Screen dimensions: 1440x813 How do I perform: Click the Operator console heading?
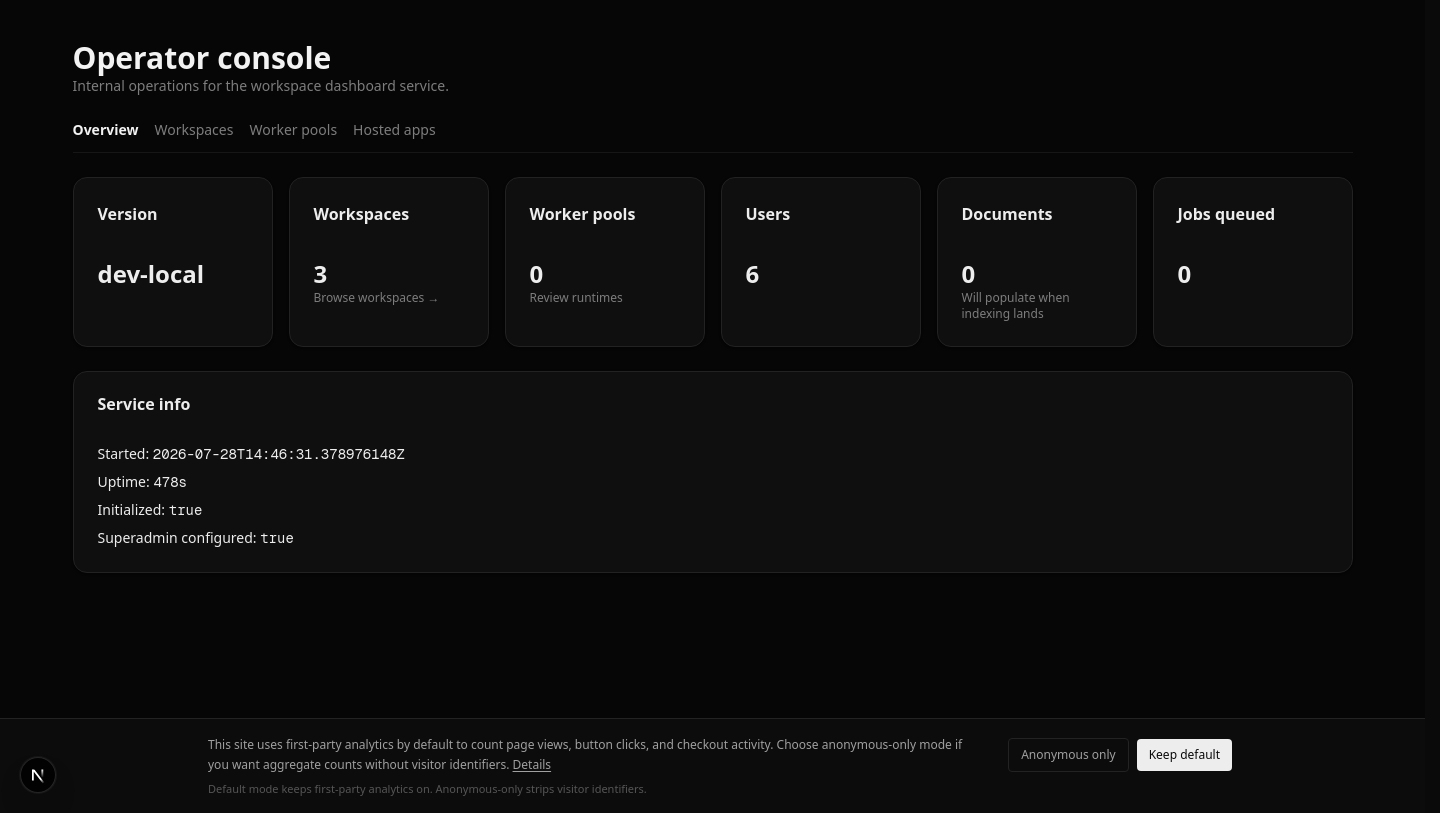coord(202,58)
